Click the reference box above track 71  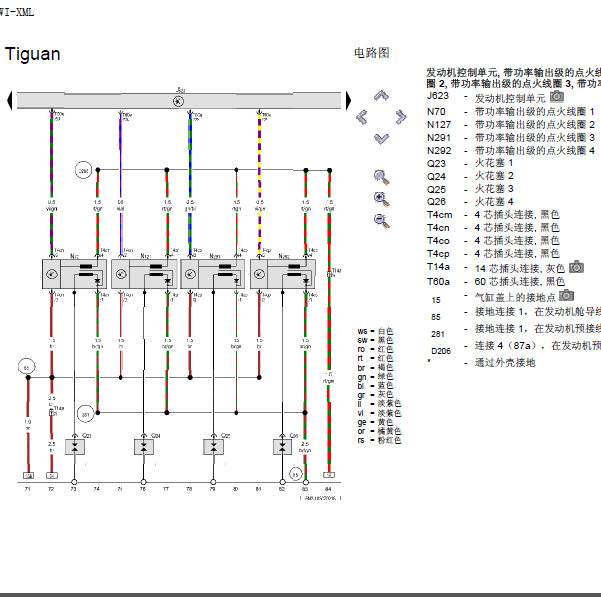click(28, 476)
